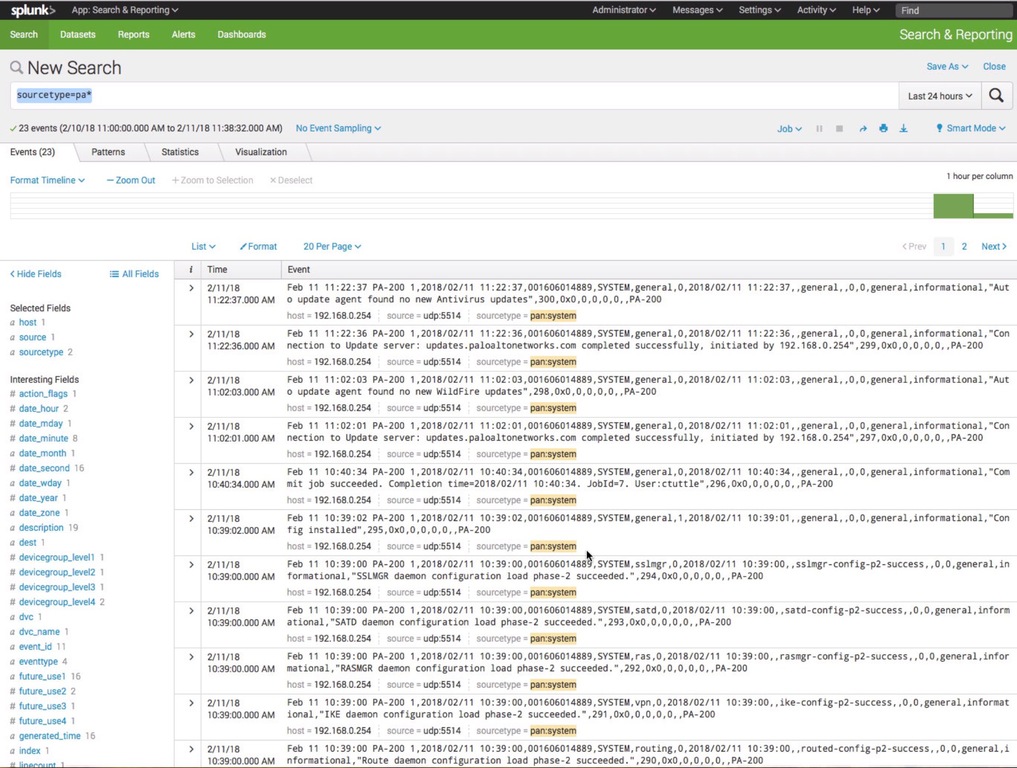Print the search results
The height and width of the screenshot is (768, 1017).
pos(883,128)
